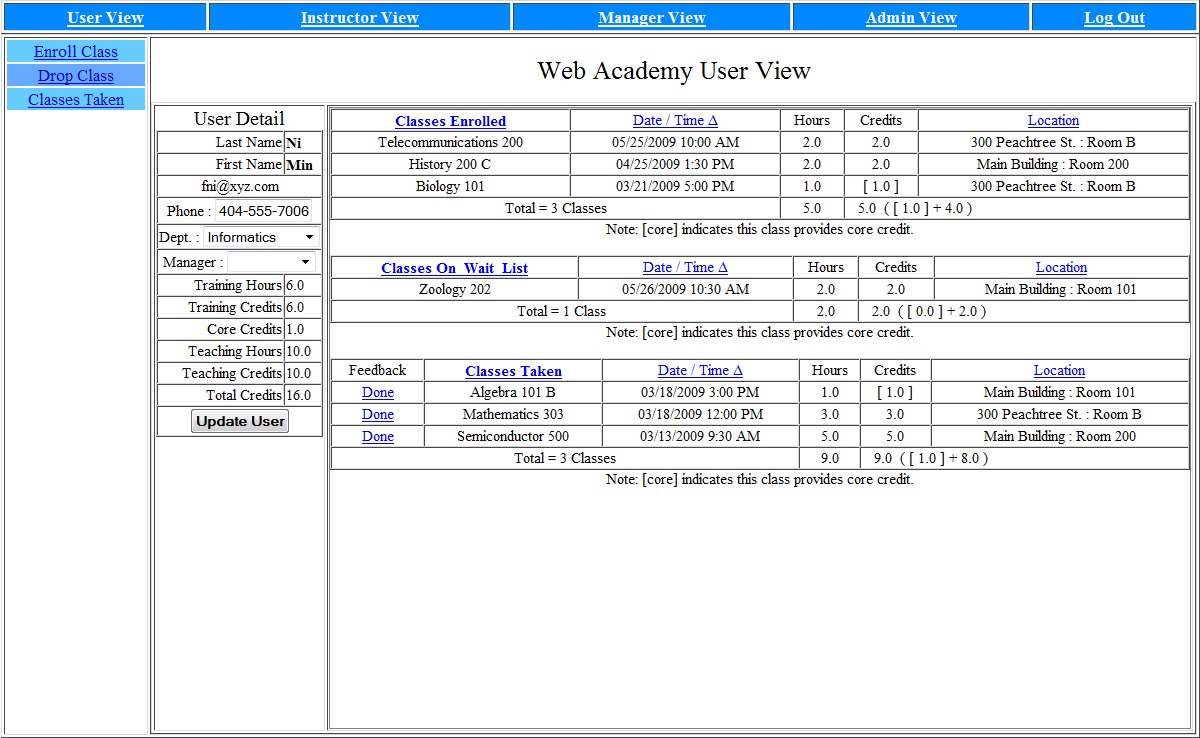This screenshot has width=1200, height=738.
Task: Expand the Manager dropdown
Action: tap(271, 262)
